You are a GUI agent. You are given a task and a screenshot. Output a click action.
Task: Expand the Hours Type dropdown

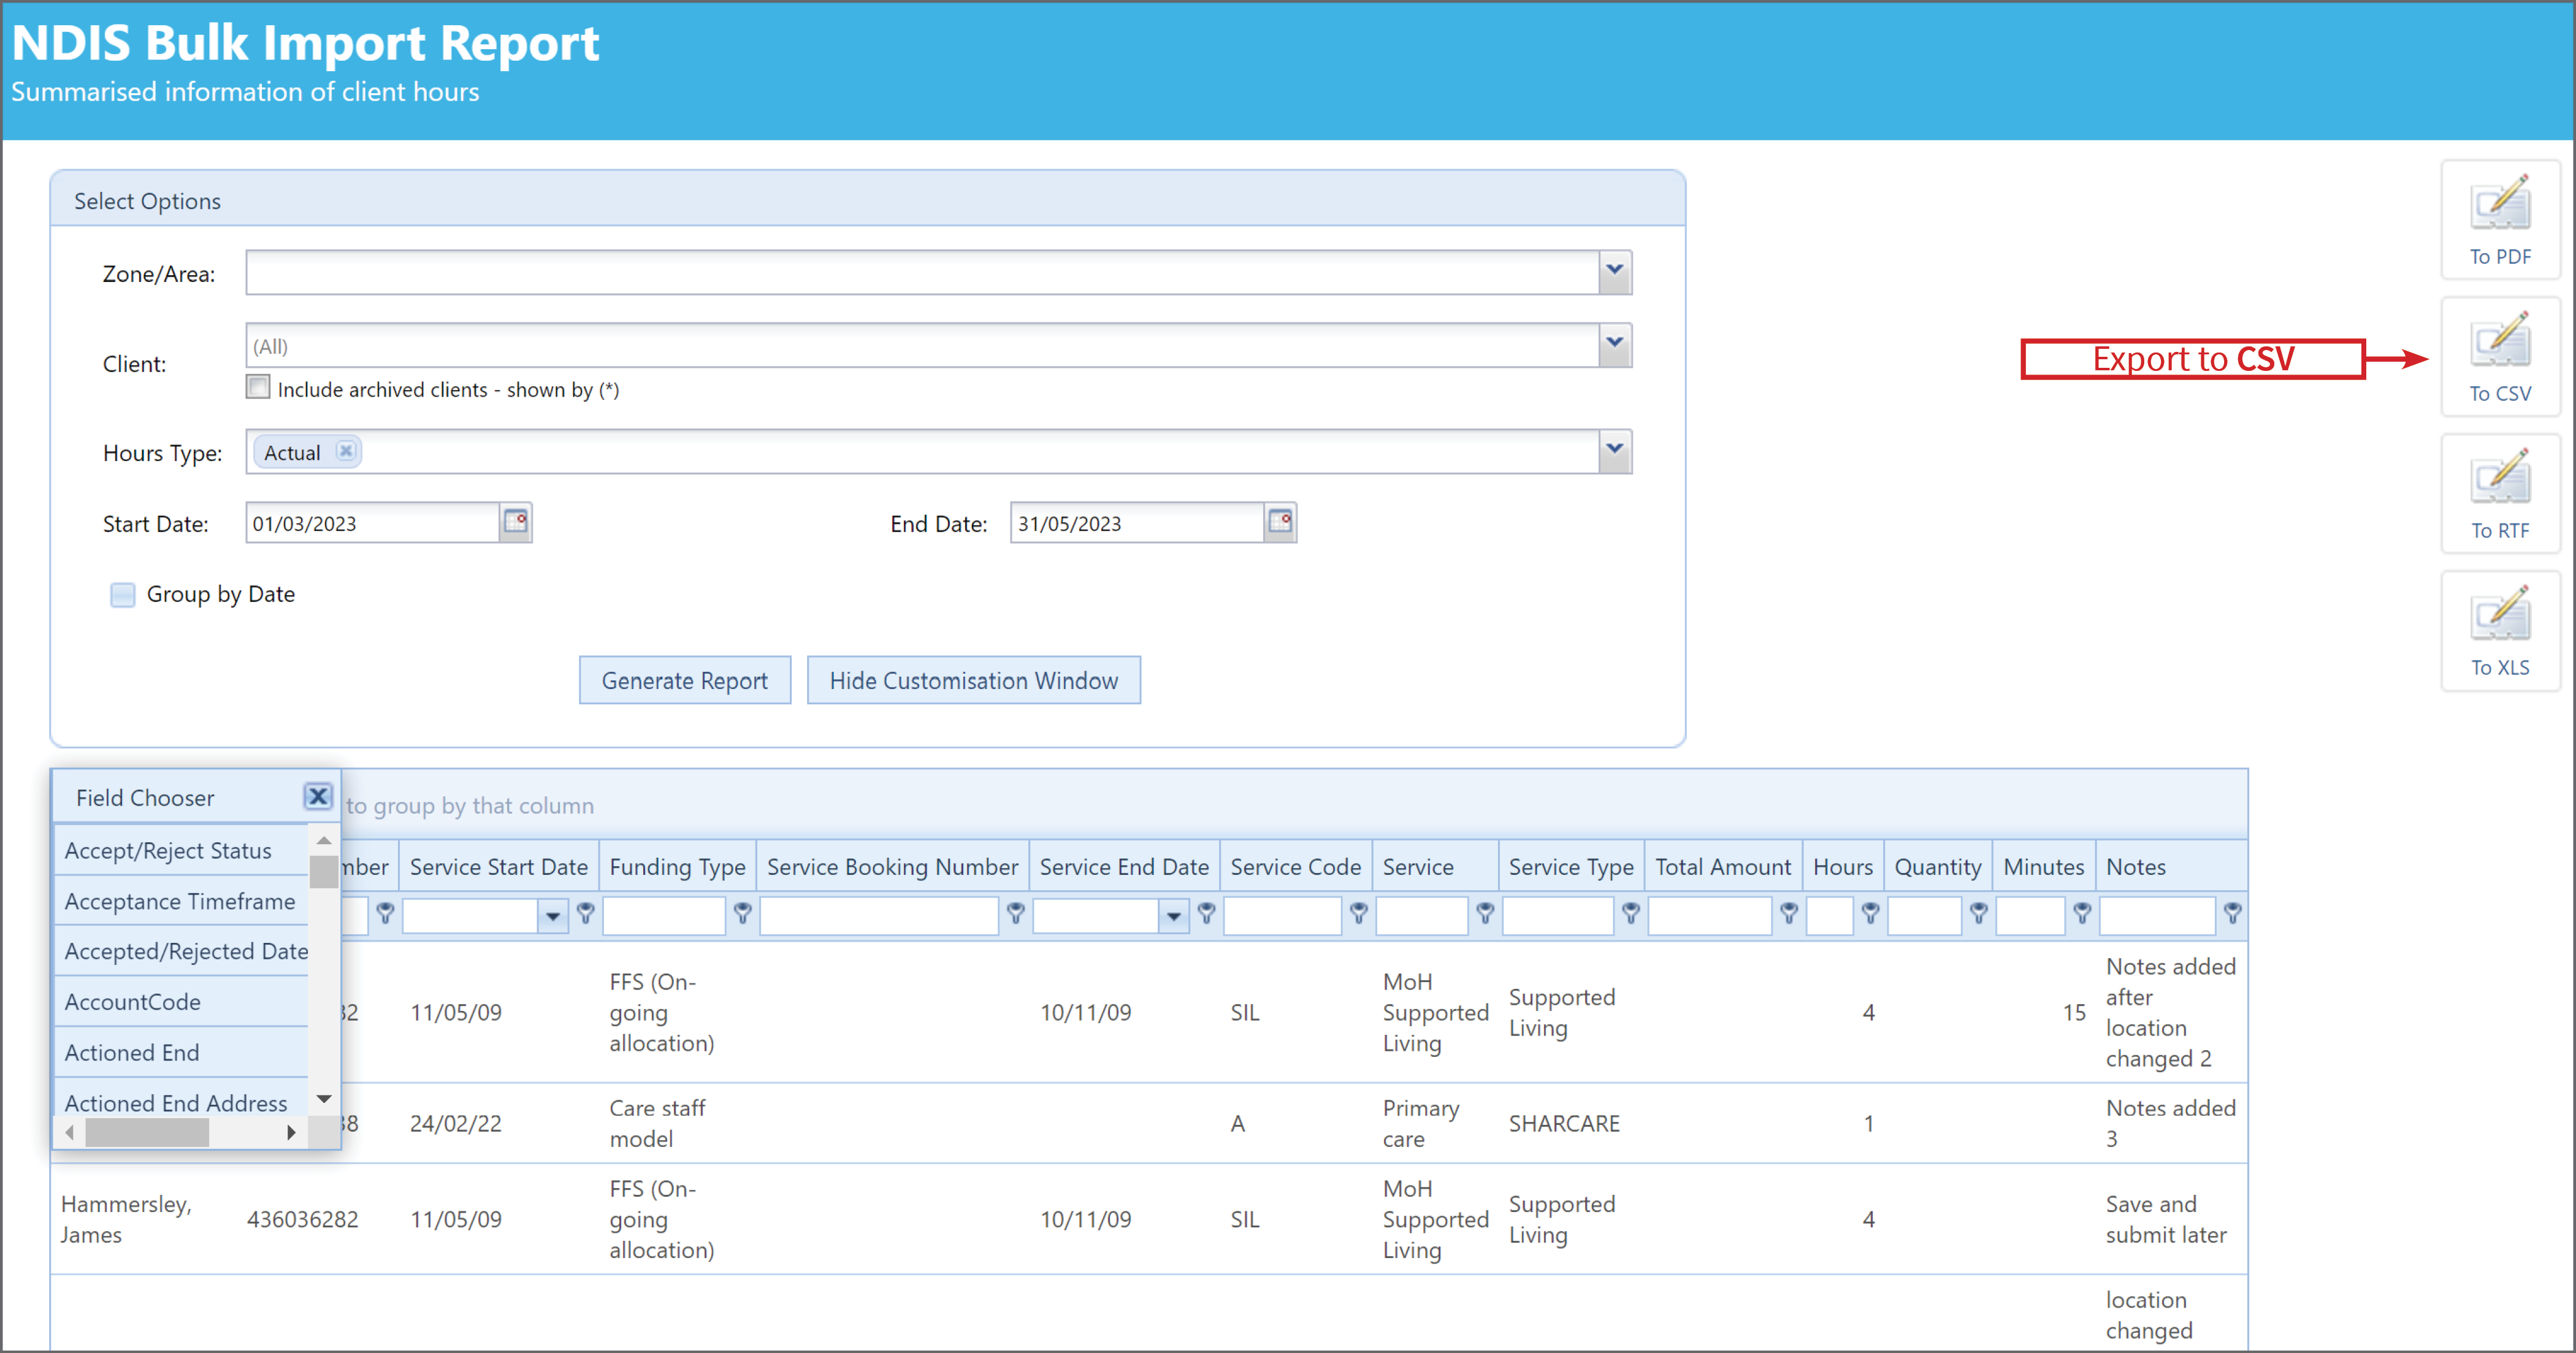click(1614, 451)
